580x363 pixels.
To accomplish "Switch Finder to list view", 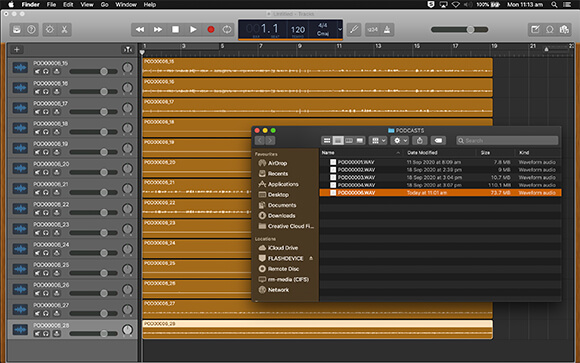I will [x=338, y=141].
